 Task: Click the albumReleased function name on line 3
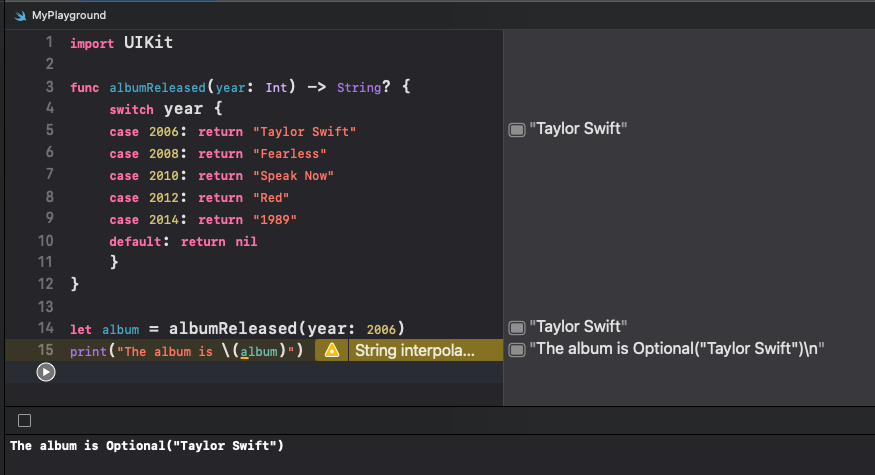pyautogui.click(x=157, y=88)
